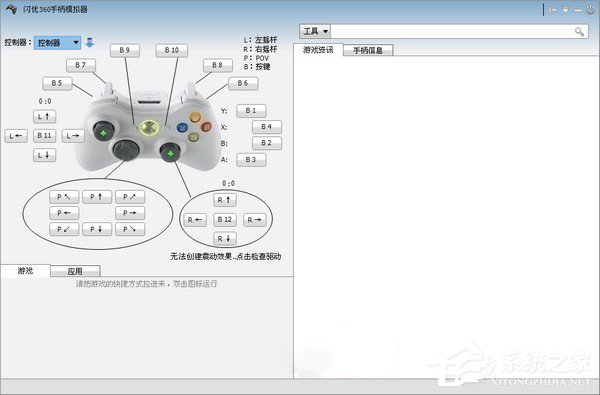Click the magnifier search icon
This screenshot has height=395, width=600.
pyautogui.click(x=579, y=32)
